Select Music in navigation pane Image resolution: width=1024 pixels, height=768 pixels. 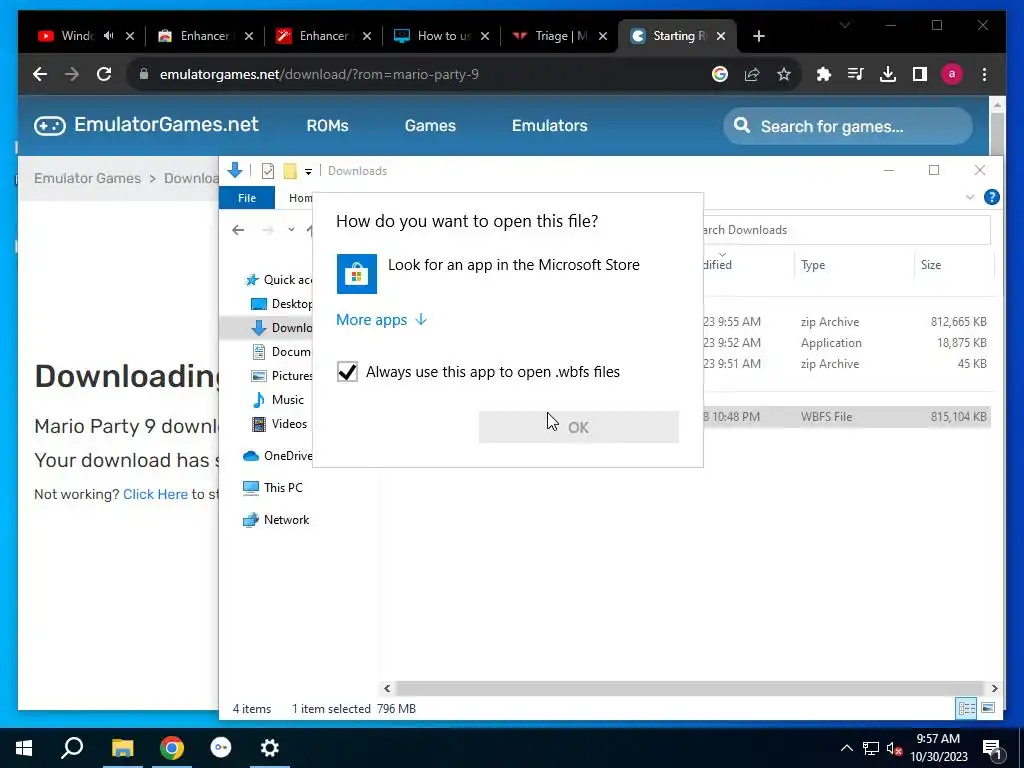pos(278,400)
